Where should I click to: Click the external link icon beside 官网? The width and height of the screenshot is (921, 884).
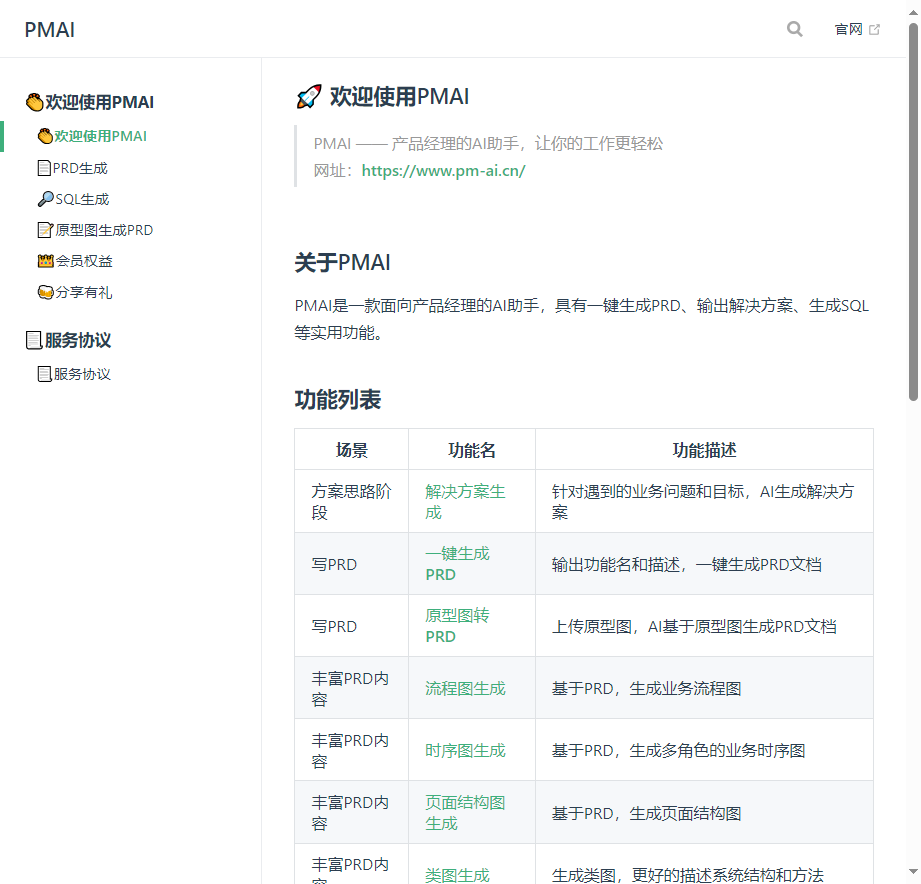coord(874,29)
